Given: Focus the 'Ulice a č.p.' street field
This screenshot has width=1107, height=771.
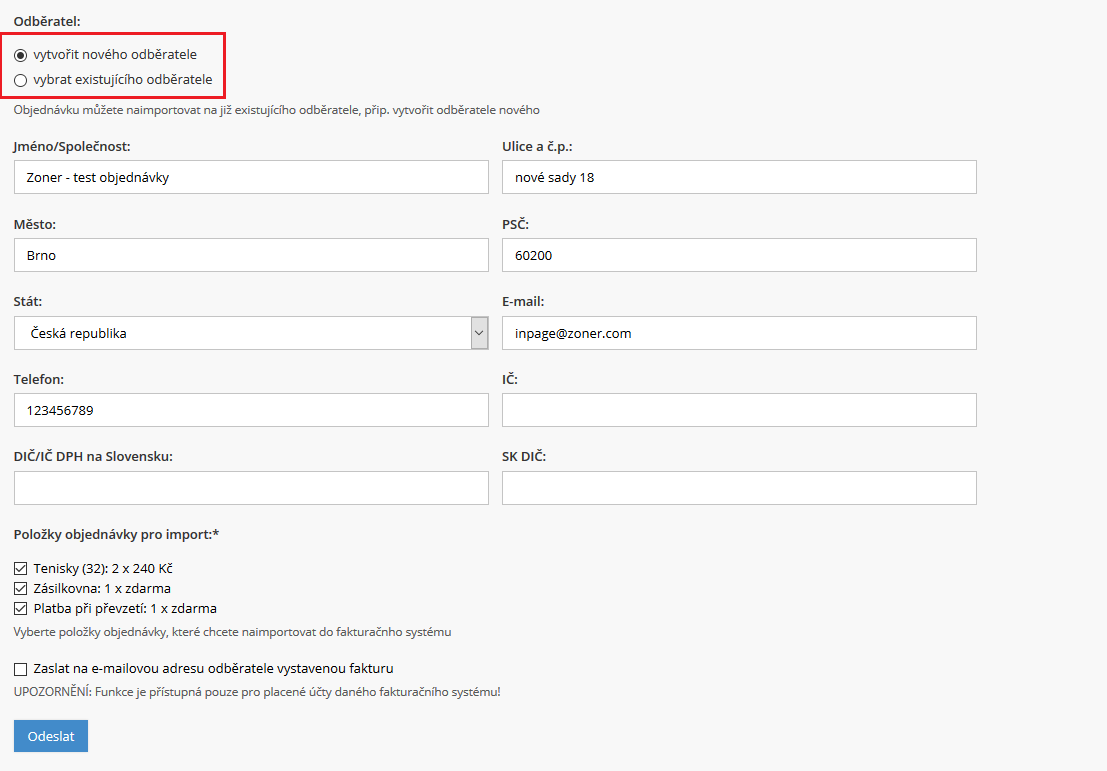Looking at the screenshot, I should pos(738,177).
